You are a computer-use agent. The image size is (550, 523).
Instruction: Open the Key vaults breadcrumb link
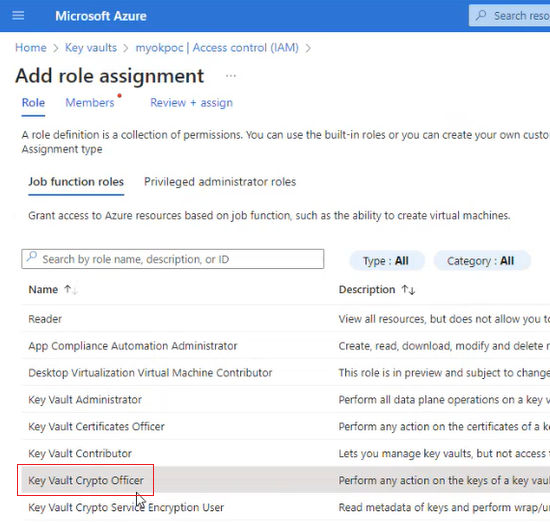coord(91,47)
